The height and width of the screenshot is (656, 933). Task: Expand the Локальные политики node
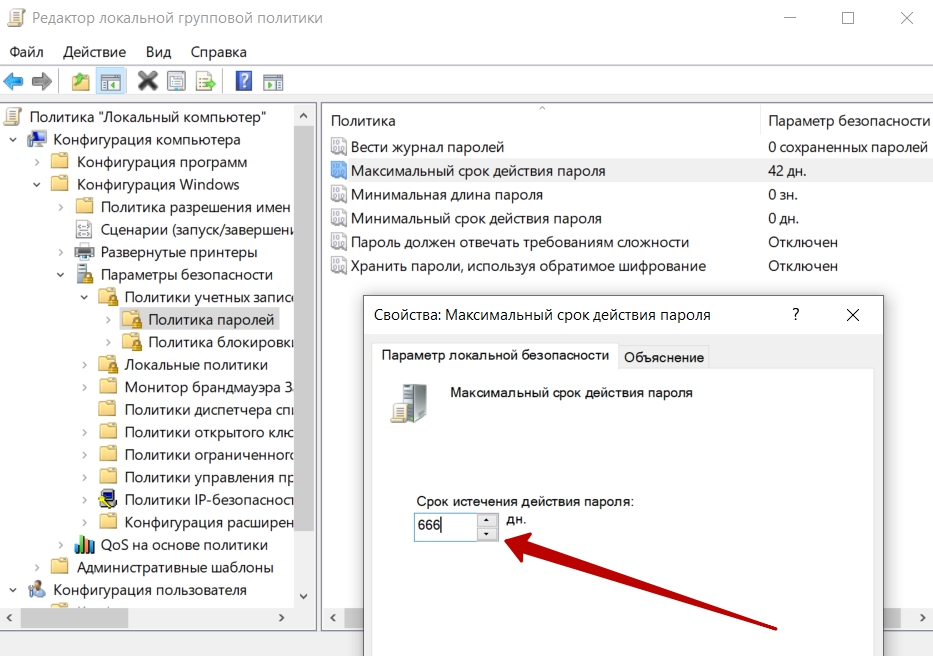tap(84, 365)
